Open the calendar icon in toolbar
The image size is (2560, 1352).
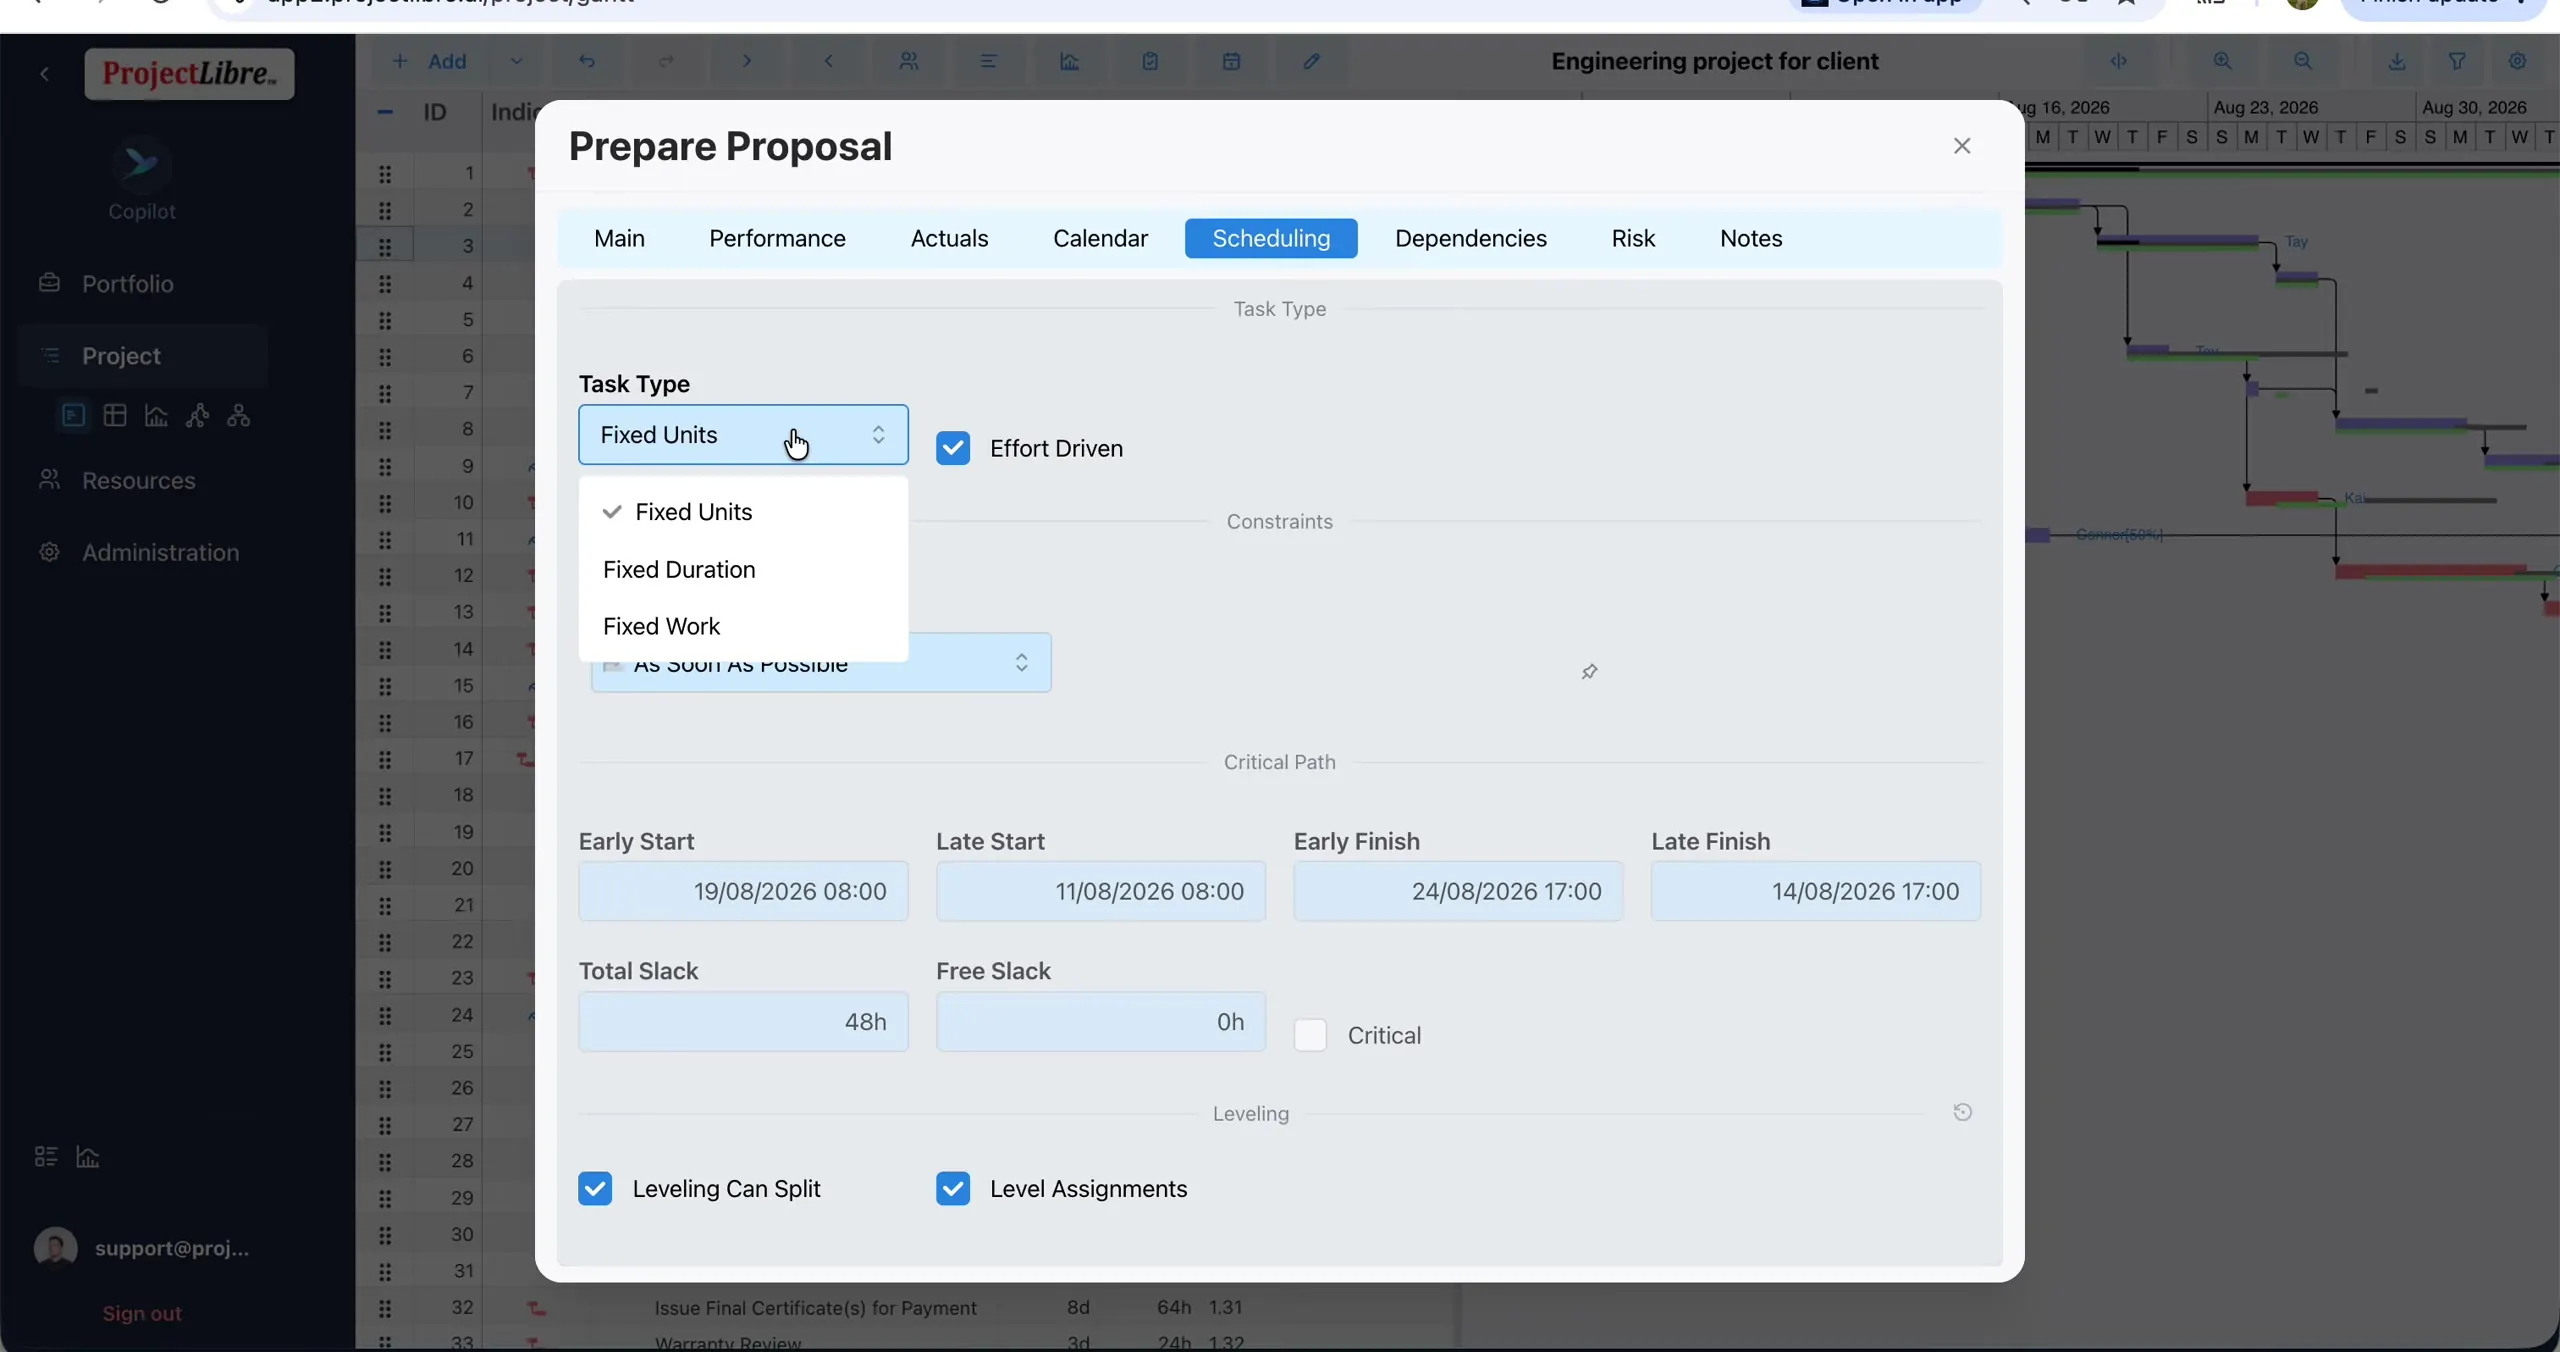1231,62
